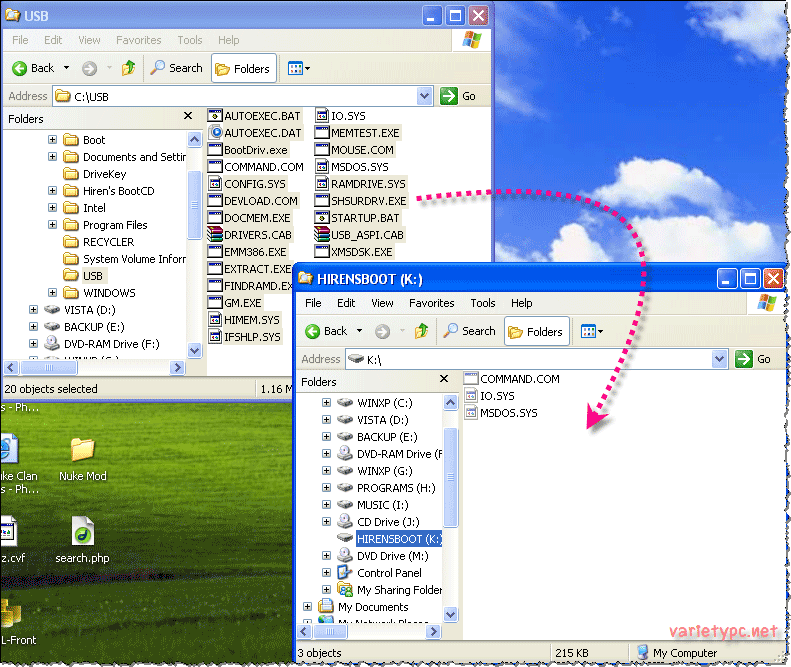
Task: Select USB_ASPI.CAB archive file
Action: pyautogui.click(x=359, y=235)
